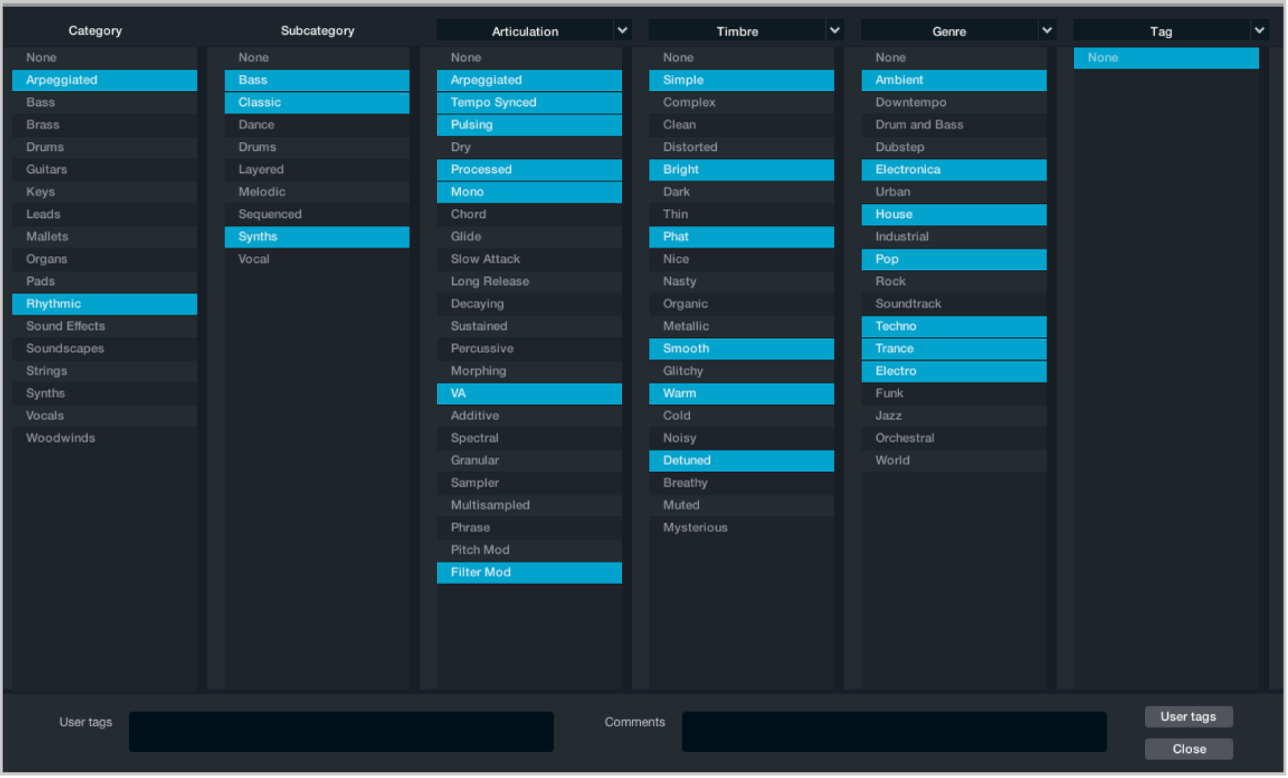Screen dimensions: 1288x778
Task: Select the Dubstep genre
Action: click(953, 146)
